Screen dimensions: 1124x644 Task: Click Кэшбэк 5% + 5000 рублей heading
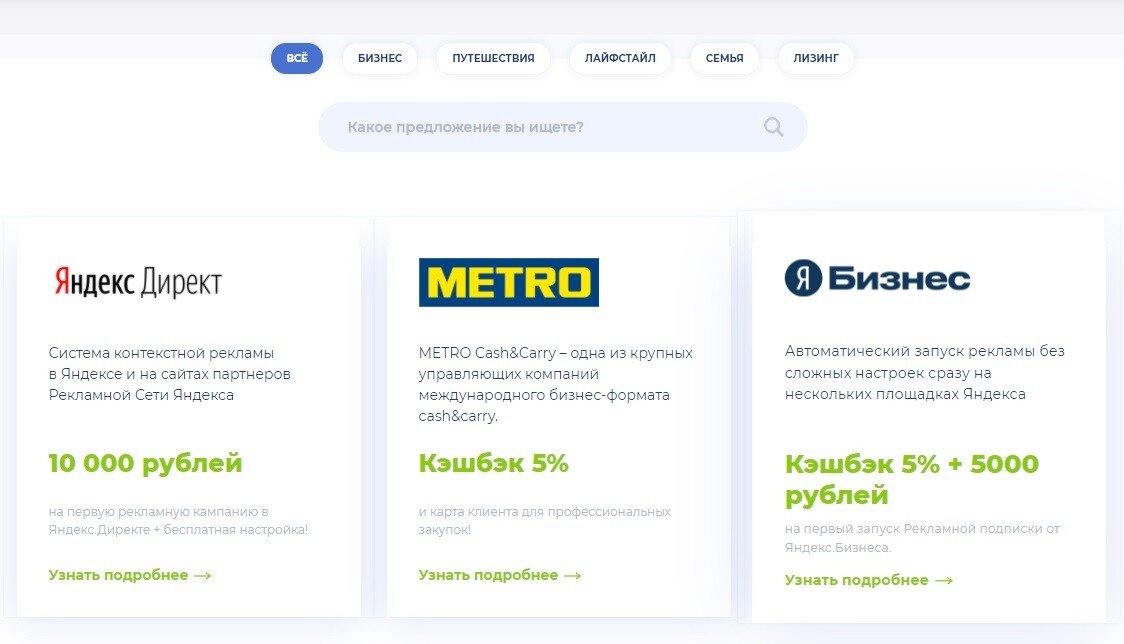click(912, 480)
